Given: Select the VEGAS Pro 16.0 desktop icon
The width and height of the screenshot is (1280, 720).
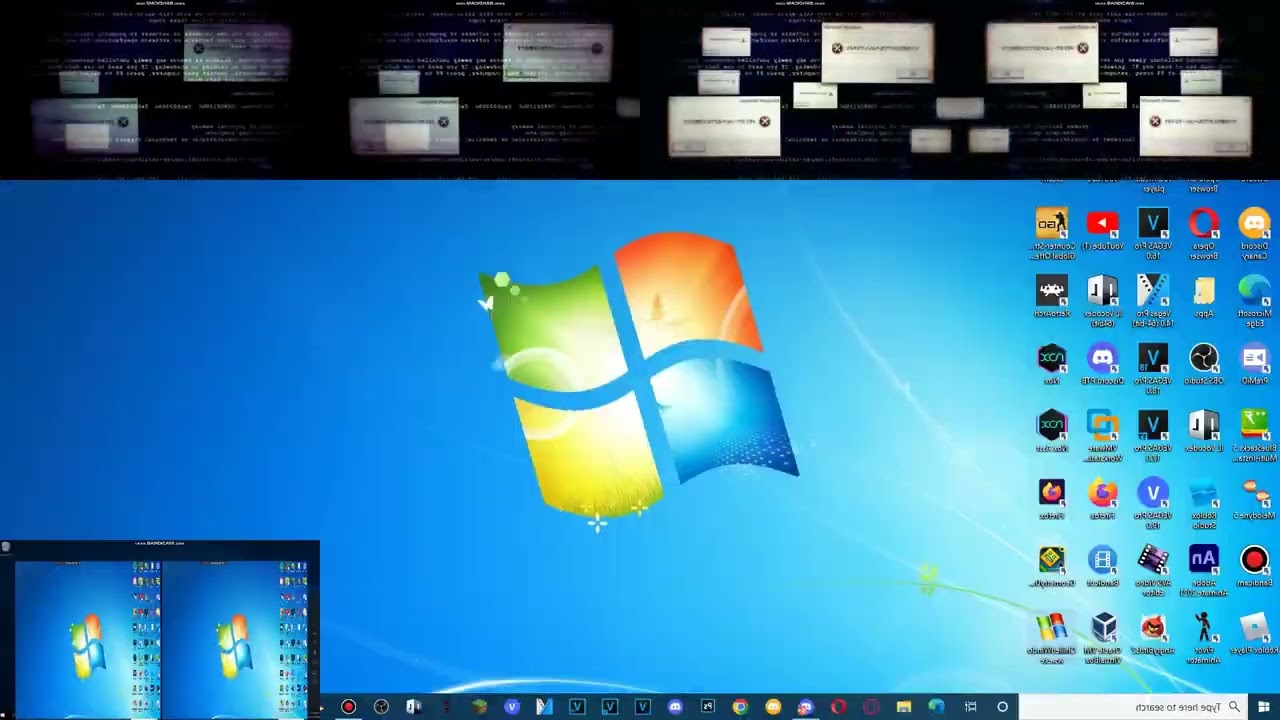Looking at the screenshot, I should pos(1153,234).
